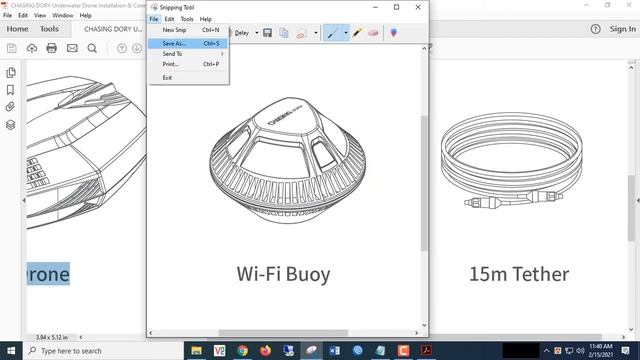The height and width of the screenshot is (360, 640).
Task: Click the Copy icon in Snipping Tool toolbar
Action: pos(284,33)
